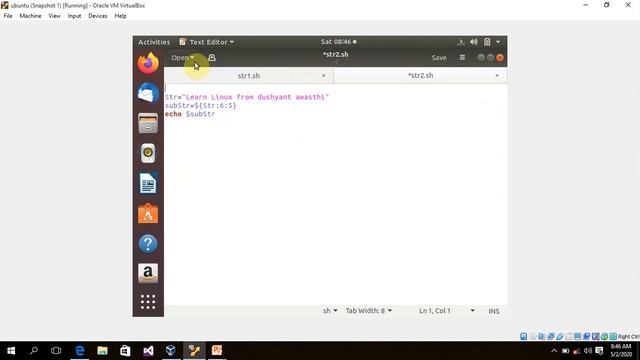Open the Ubuntu system menu arrow
This screenshot has width=640, height=360.
click(498, 42)
